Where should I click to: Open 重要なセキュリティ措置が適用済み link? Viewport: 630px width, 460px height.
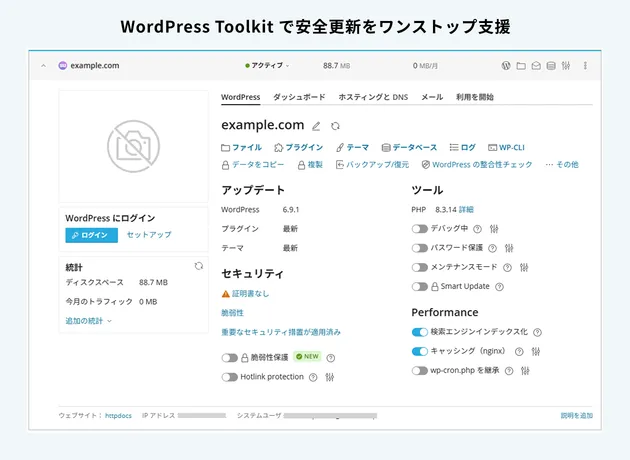(281, 332)
